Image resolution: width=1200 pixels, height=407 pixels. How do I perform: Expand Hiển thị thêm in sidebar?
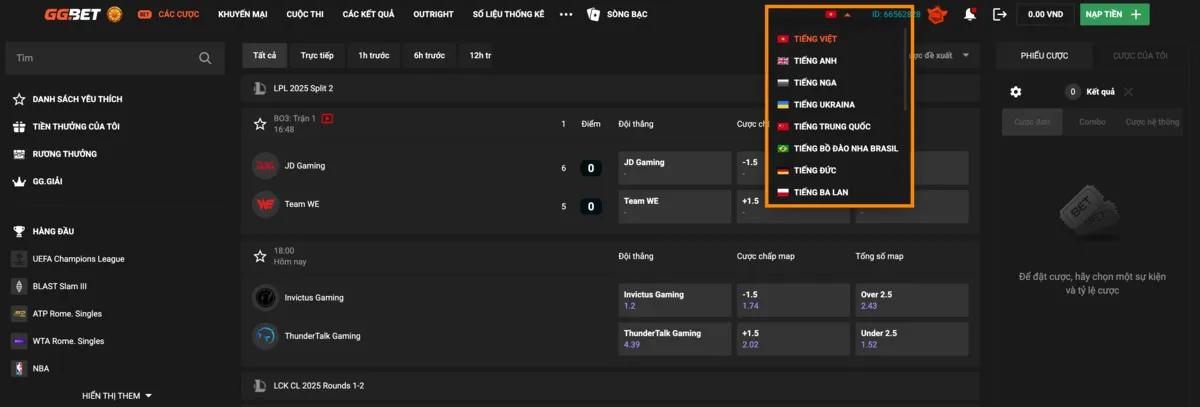[117, 396]
